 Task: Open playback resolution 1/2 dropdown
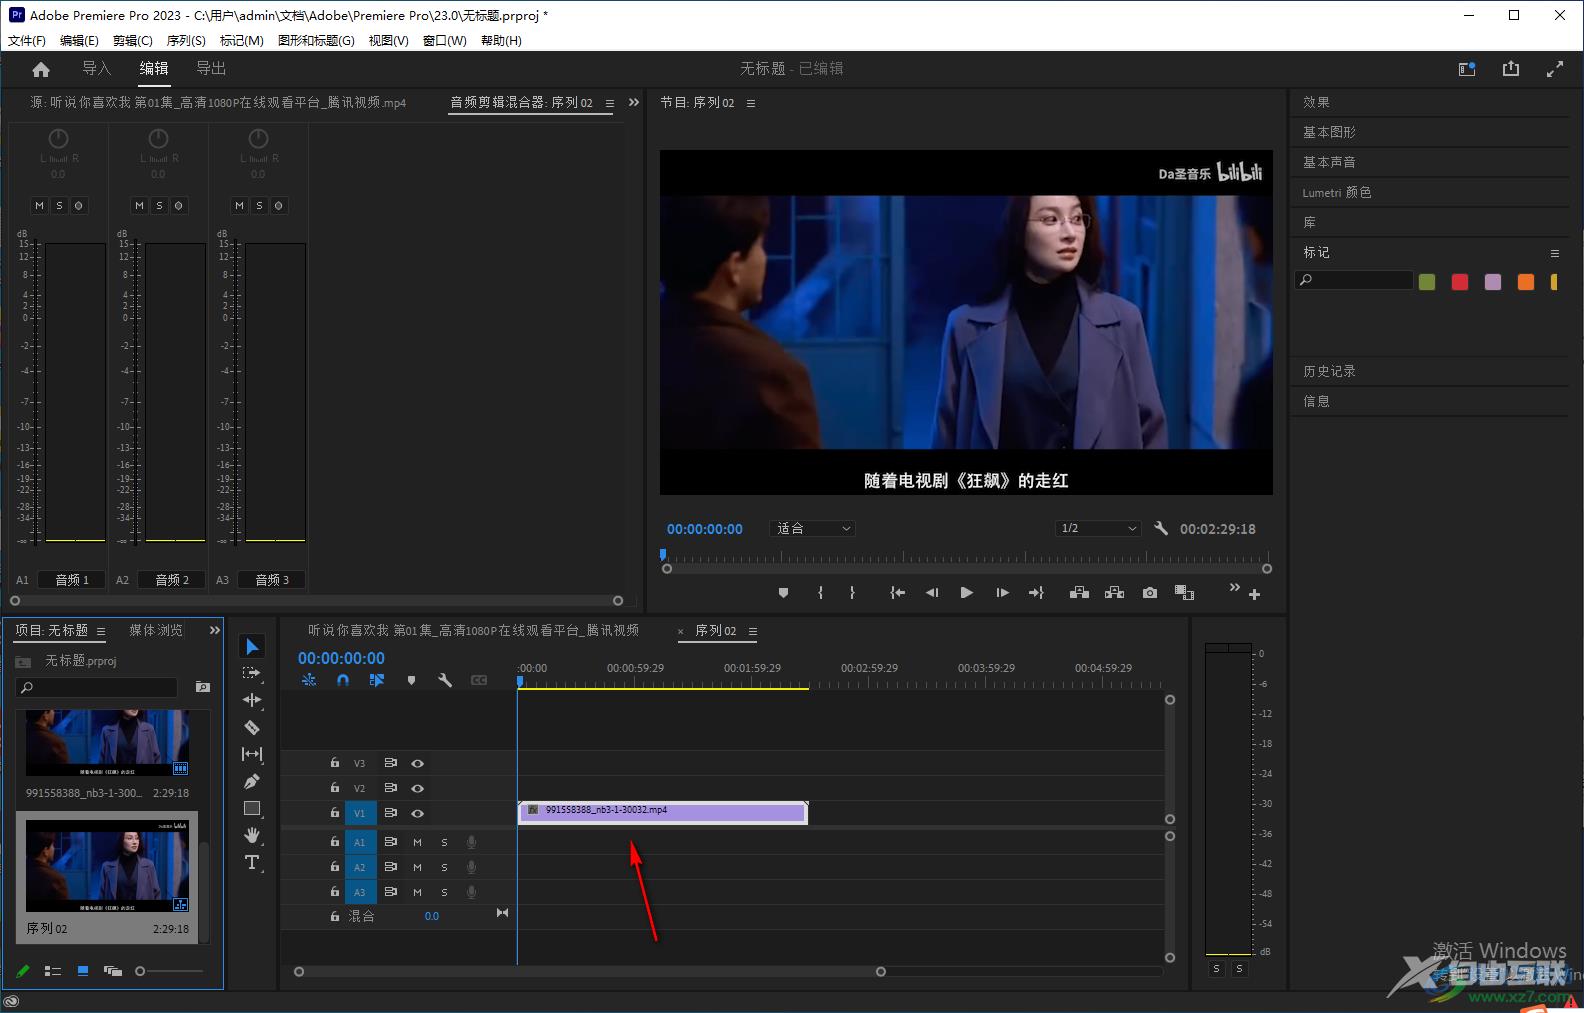[1098, 528]
